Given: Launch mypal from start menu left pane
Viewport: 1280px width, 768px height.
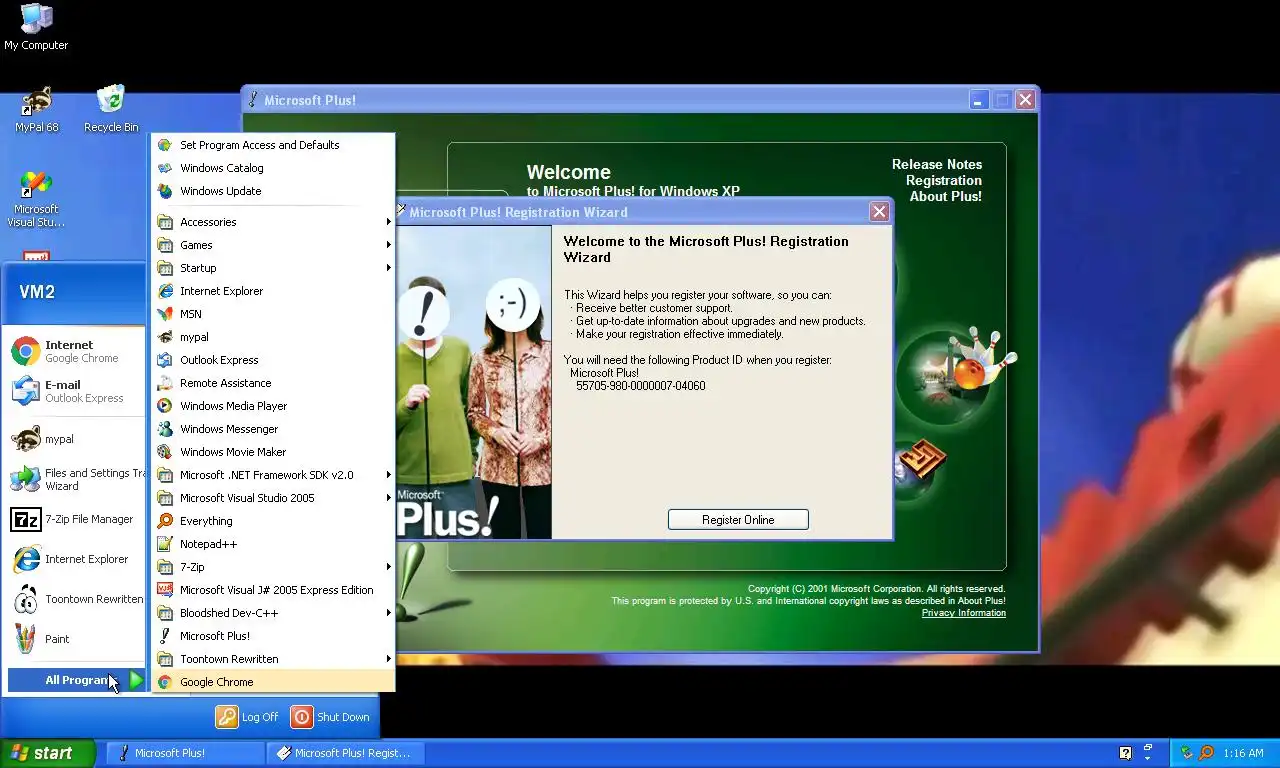Looking at the screenshot, I should click(x=75, y=439).
